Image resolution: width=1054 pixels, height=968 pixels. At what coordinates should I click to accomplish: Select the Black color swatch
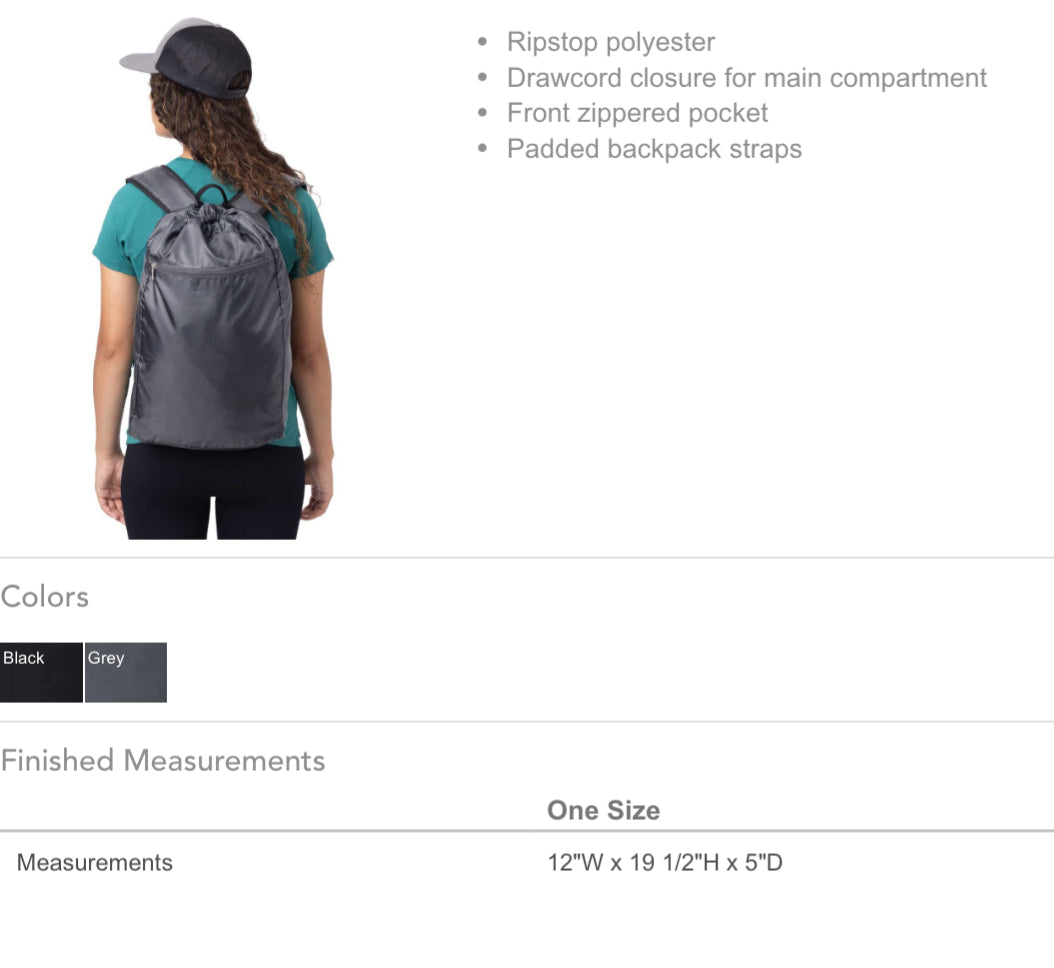tap(41, 672)
